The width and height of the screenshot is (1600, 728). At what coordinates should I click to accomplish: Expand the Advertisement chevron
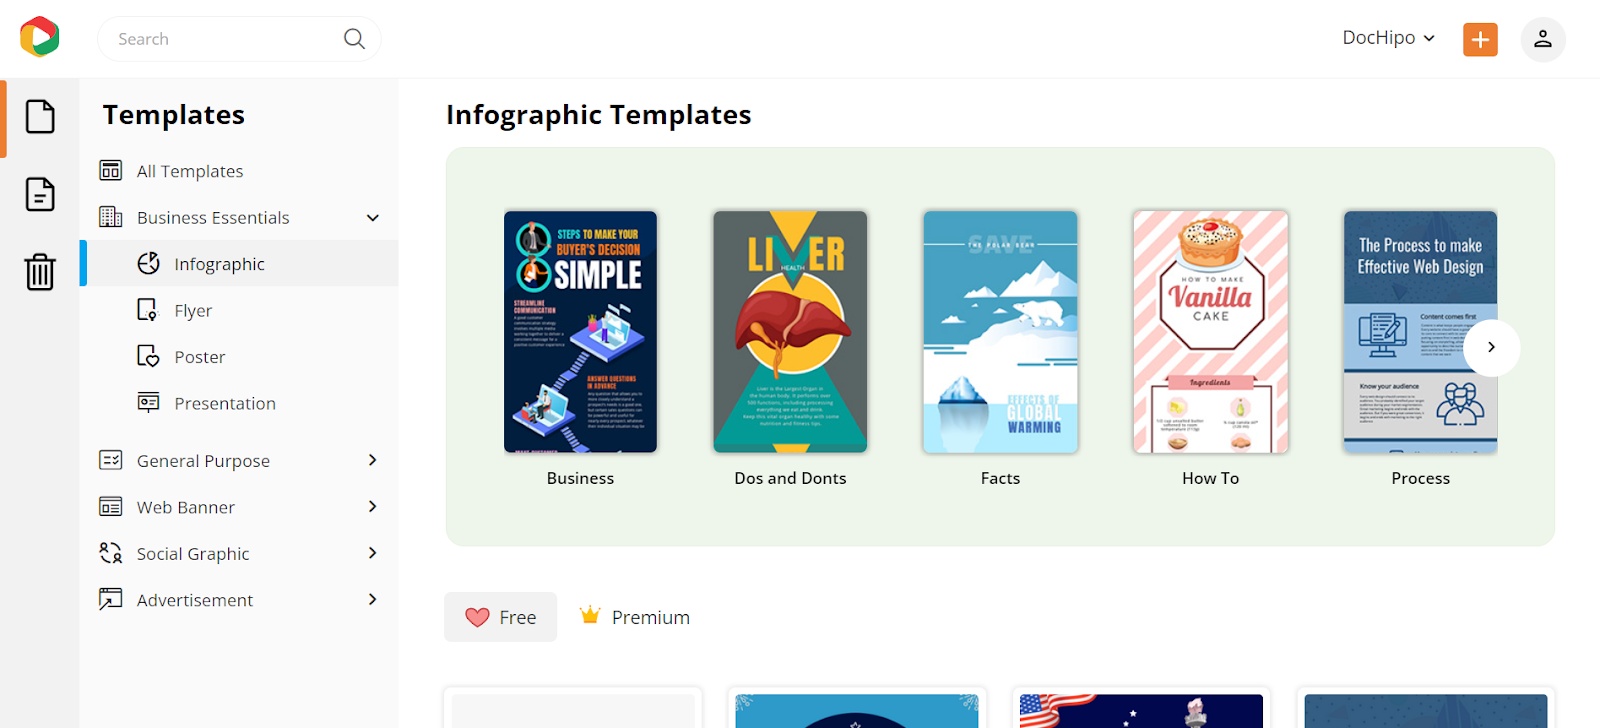click(x=373, y=599)
